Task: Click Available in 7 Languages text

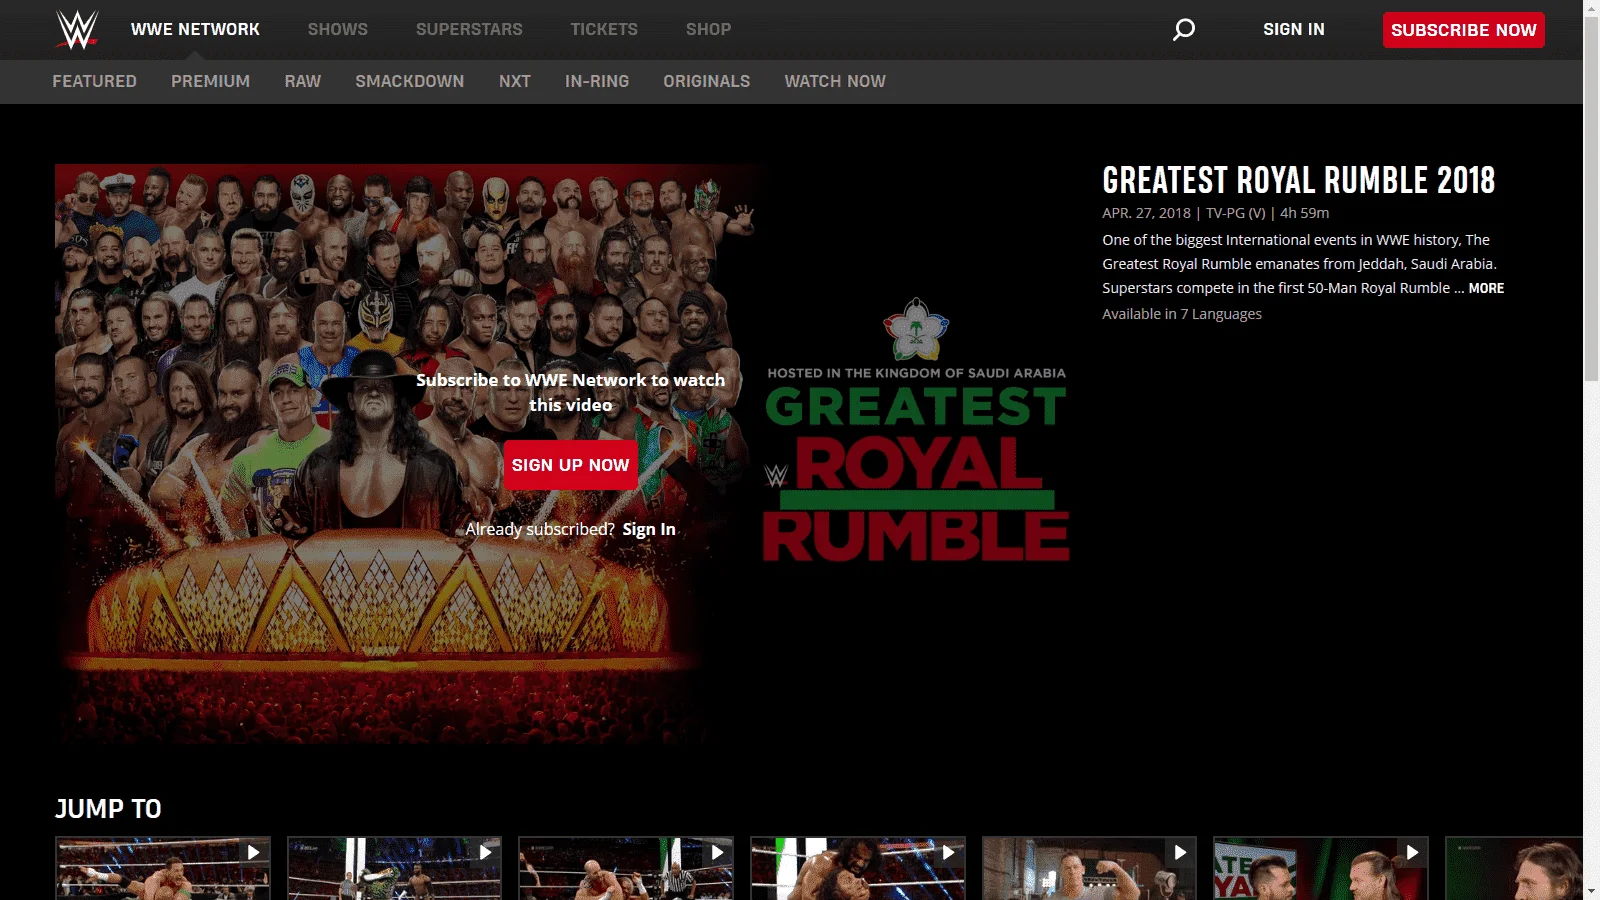Action: 1182,314
